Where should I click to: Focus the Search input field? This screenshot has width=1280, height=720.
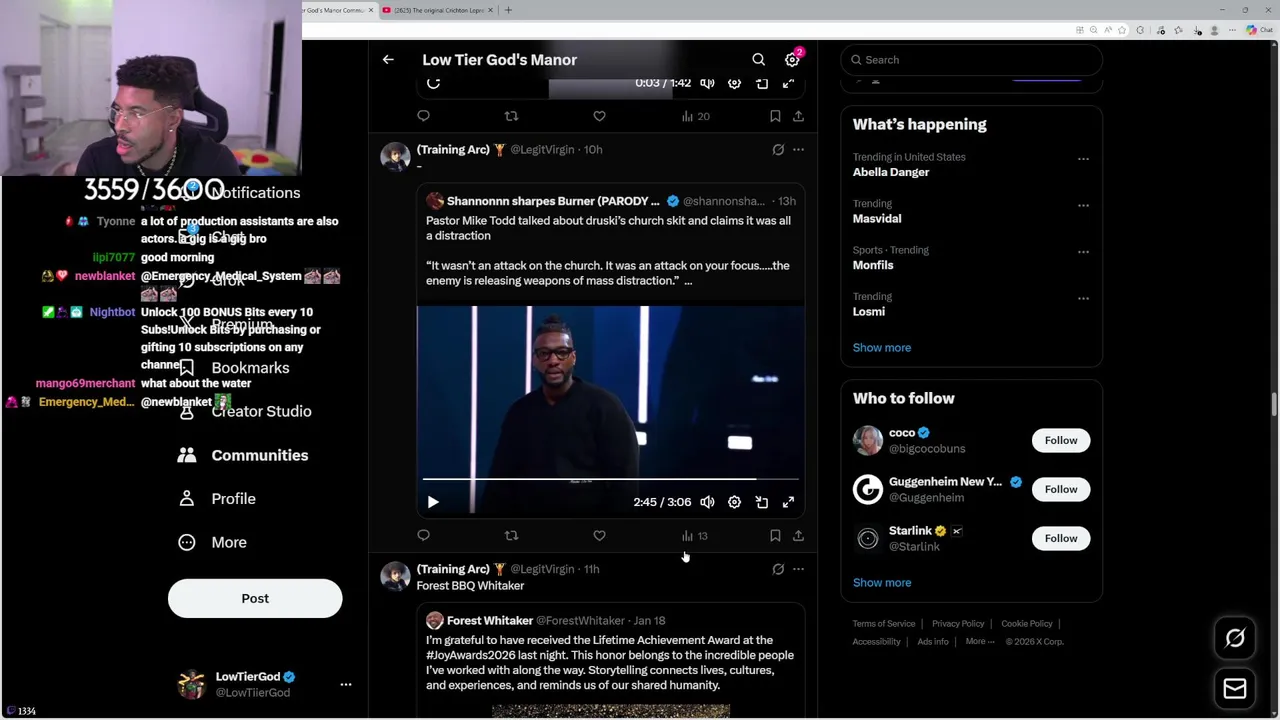click(x=972, y=60)
